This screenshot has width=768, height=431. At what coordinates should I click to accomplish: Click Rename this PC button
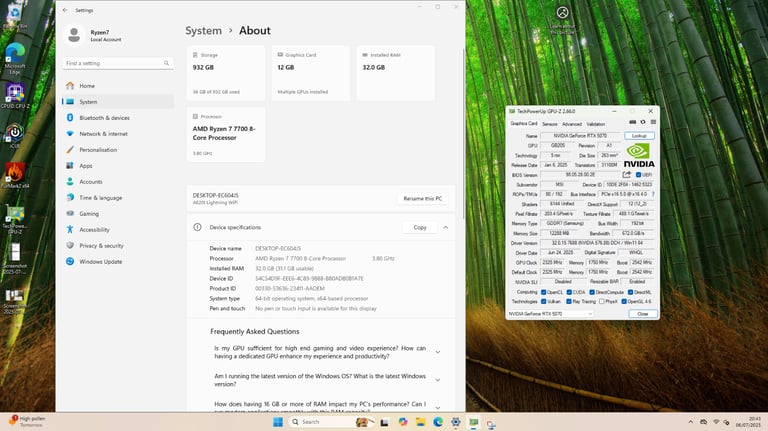point(423,198)
